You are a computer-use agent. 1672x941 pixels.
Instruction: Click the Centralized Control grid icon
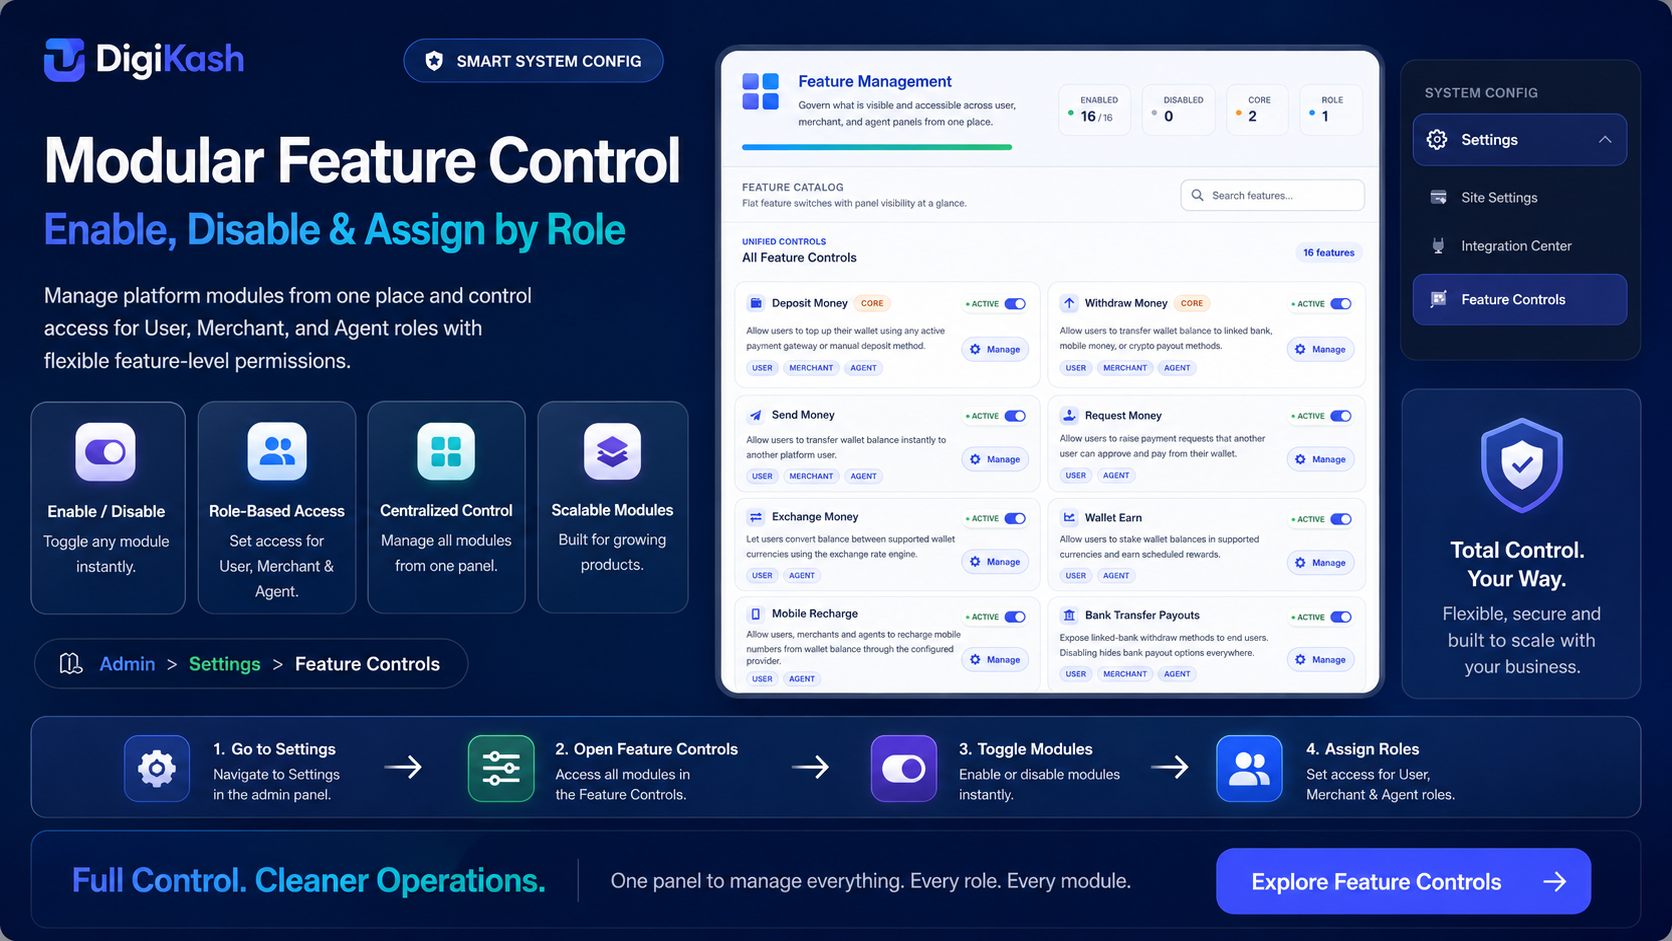(x=446, y=452)
